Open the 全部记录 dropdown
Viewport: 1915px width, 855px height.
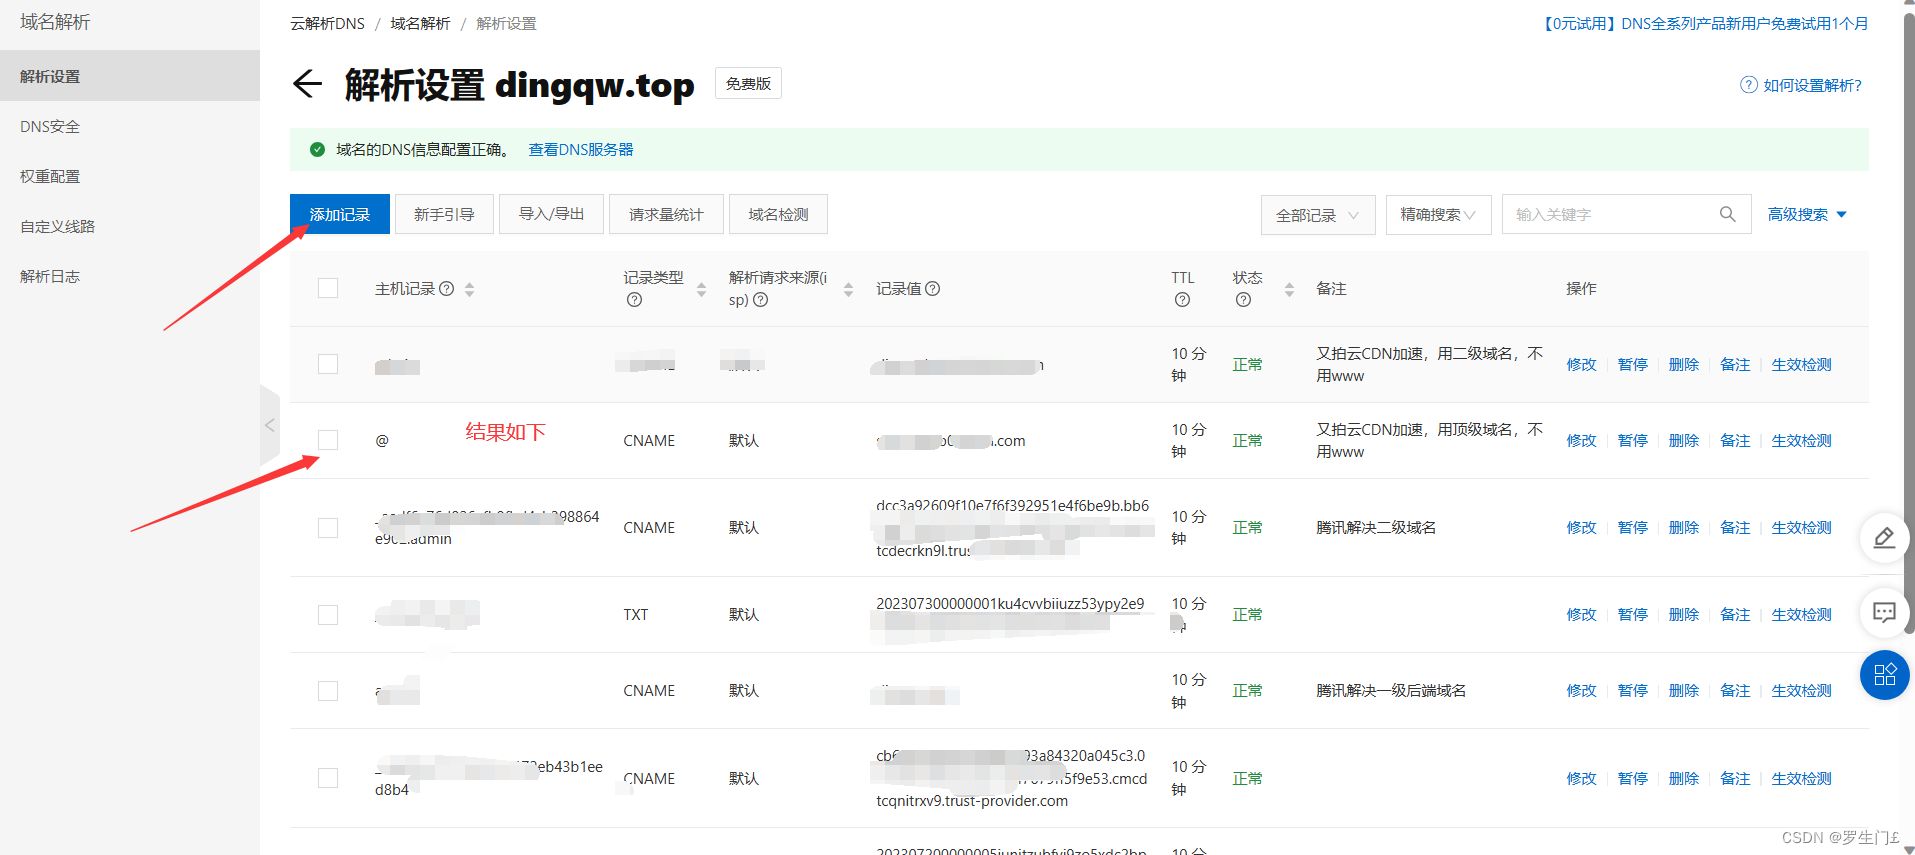(1318, 215)
